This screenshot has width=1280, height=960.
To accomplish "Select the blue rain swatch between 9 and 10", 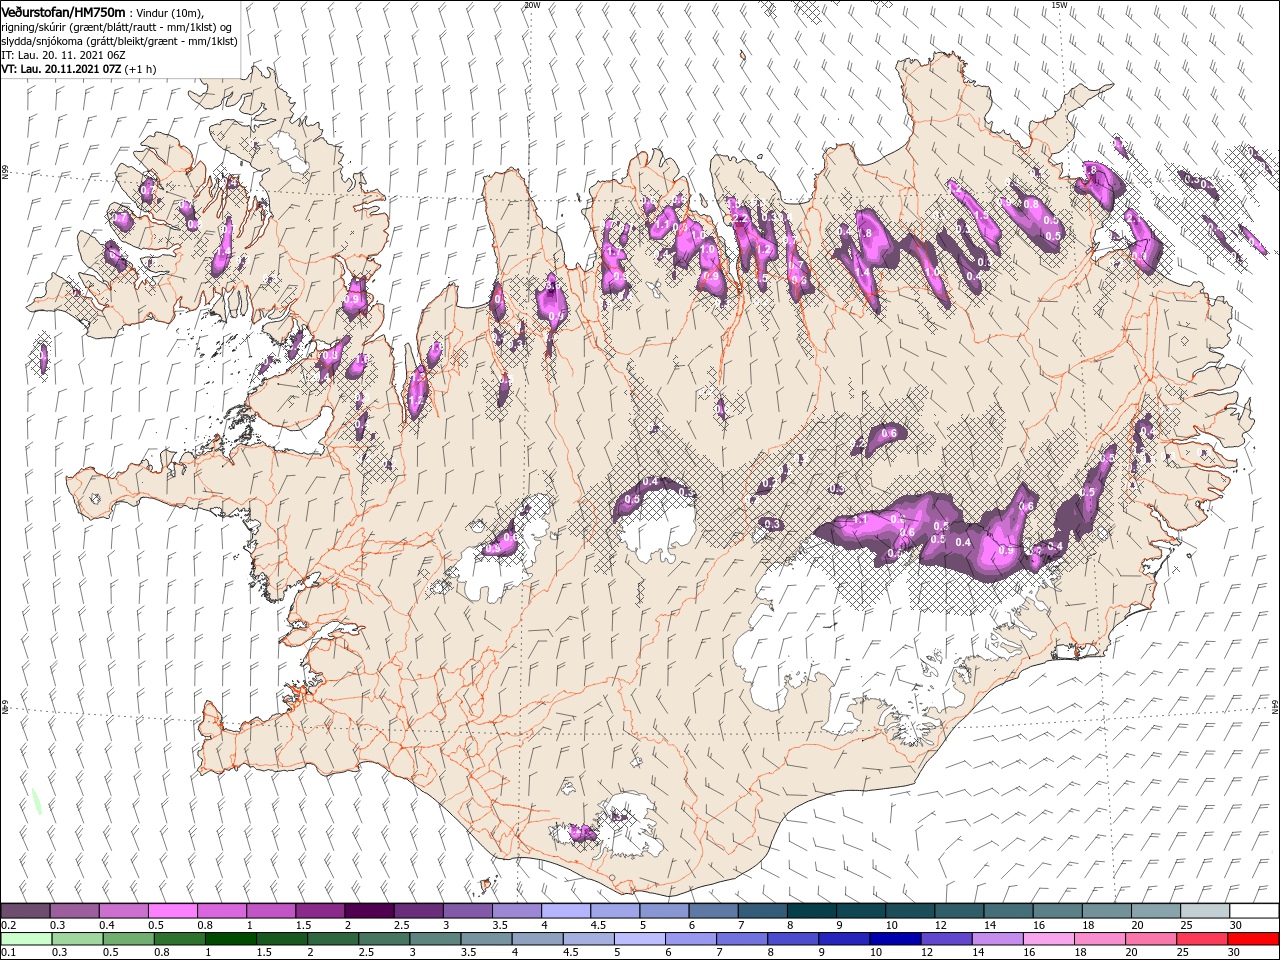I will point(843,939).
